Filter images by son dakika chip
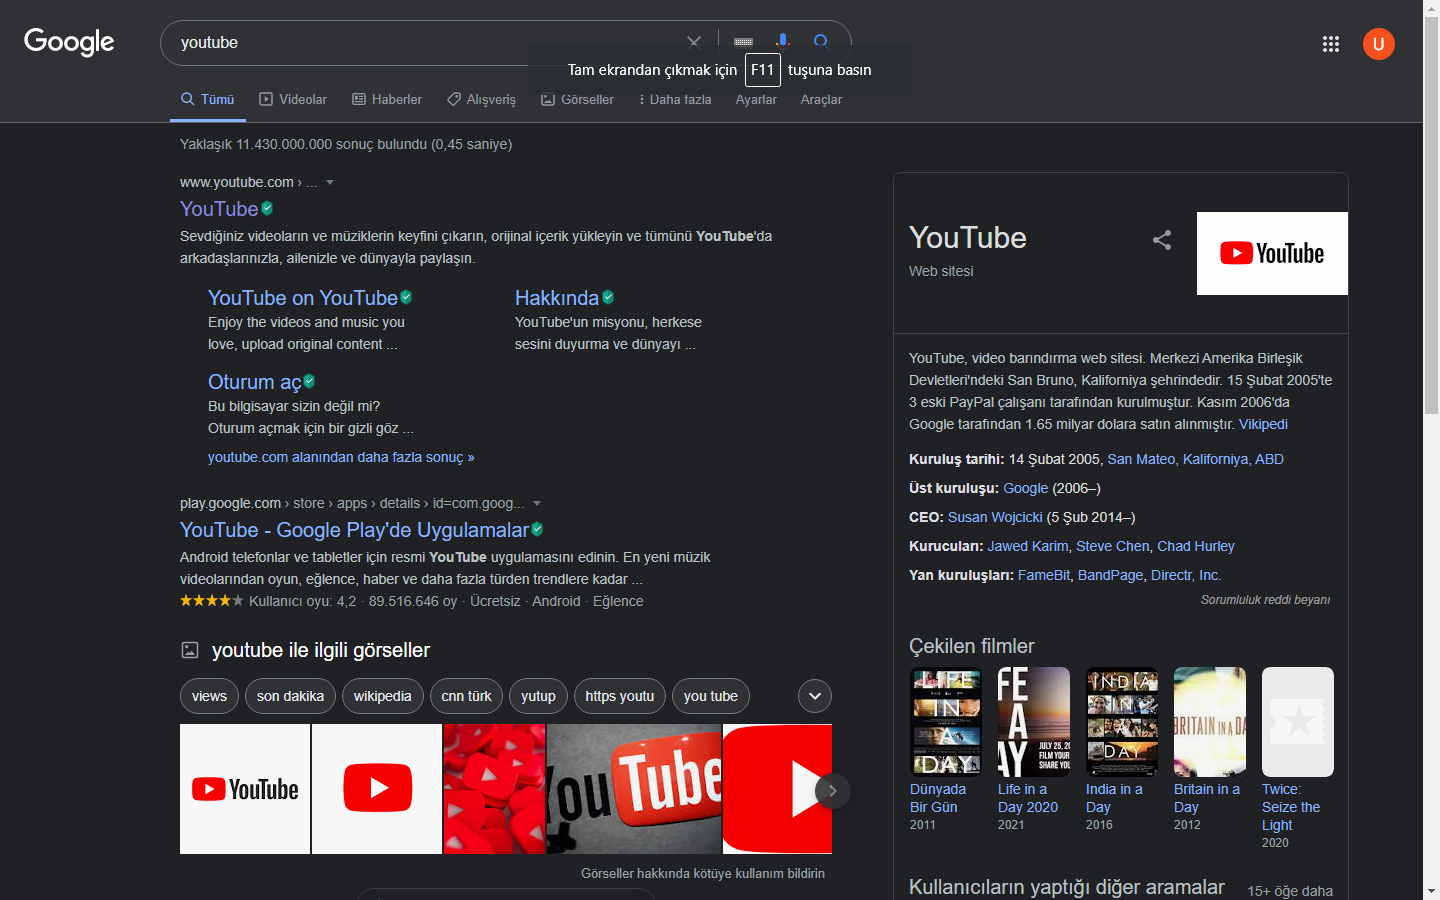1440x900 pixels. (290, 696)
